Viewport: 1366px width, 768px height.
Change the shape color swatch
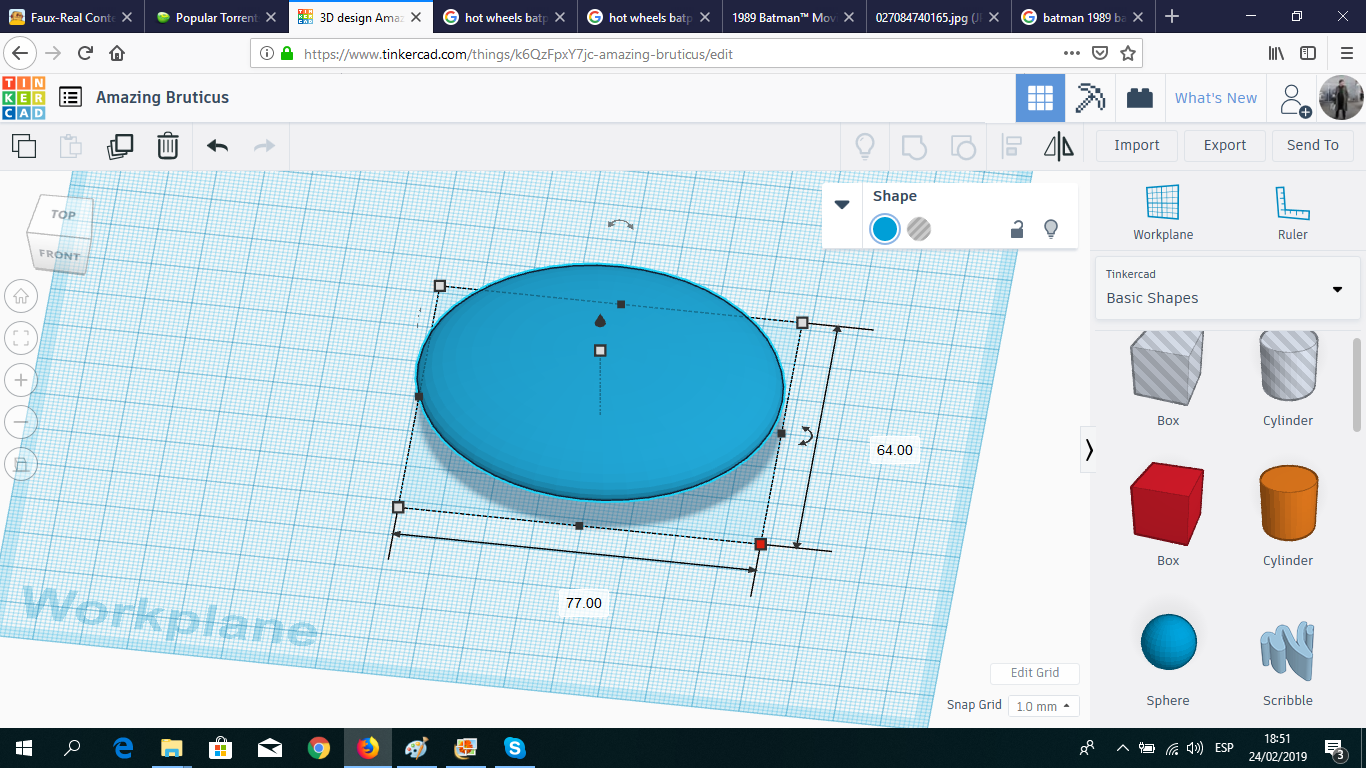tap(884, 229)
